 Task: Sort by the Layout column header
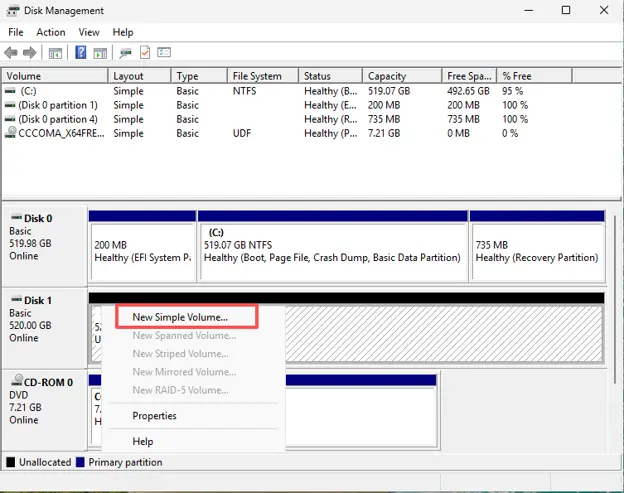tap(140, 76)
